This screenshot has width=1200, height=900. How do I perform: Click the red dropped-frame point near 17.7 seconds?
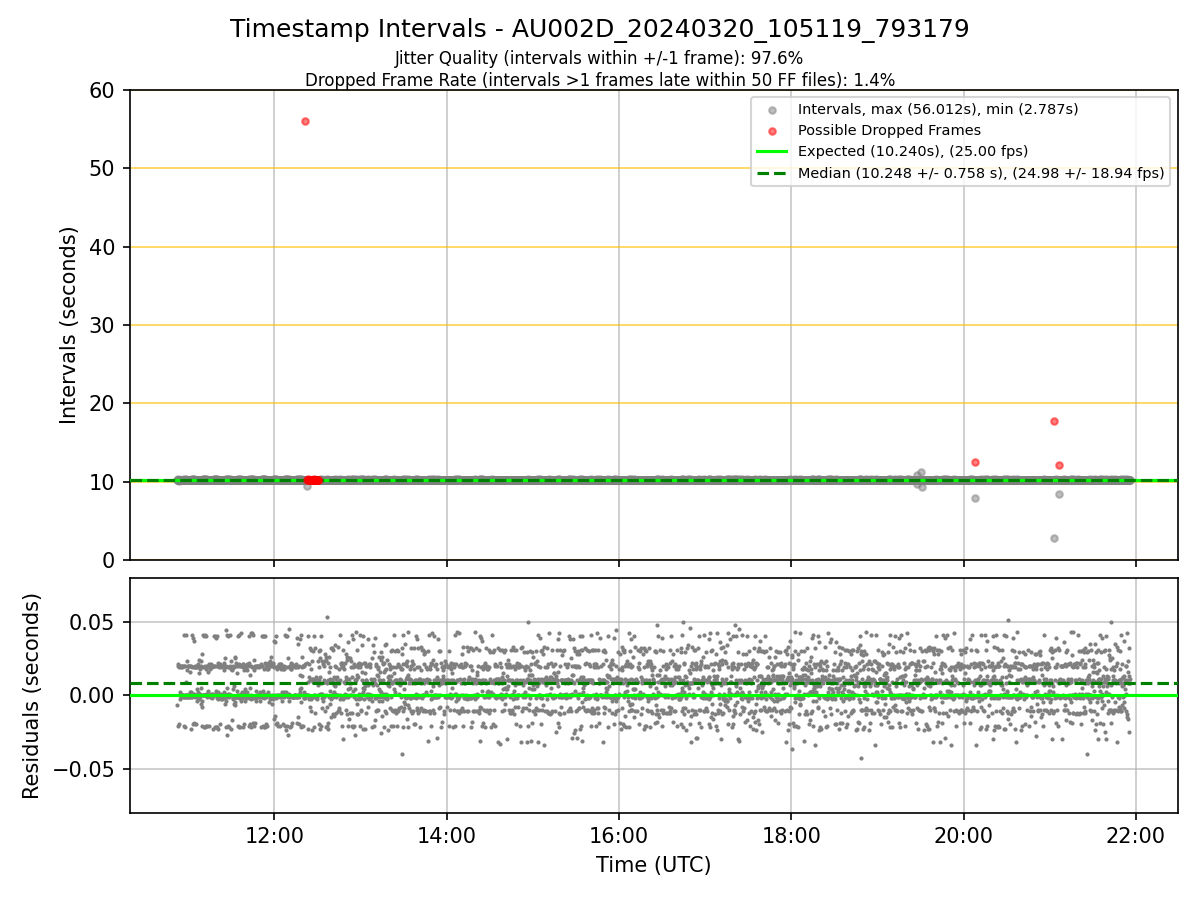coord(1054,421)
